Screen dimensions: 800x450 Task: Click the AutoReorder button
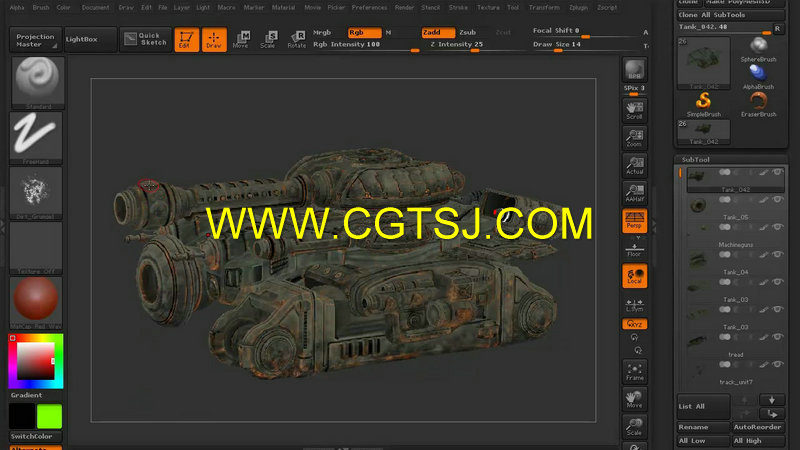[x=758, y=427]
